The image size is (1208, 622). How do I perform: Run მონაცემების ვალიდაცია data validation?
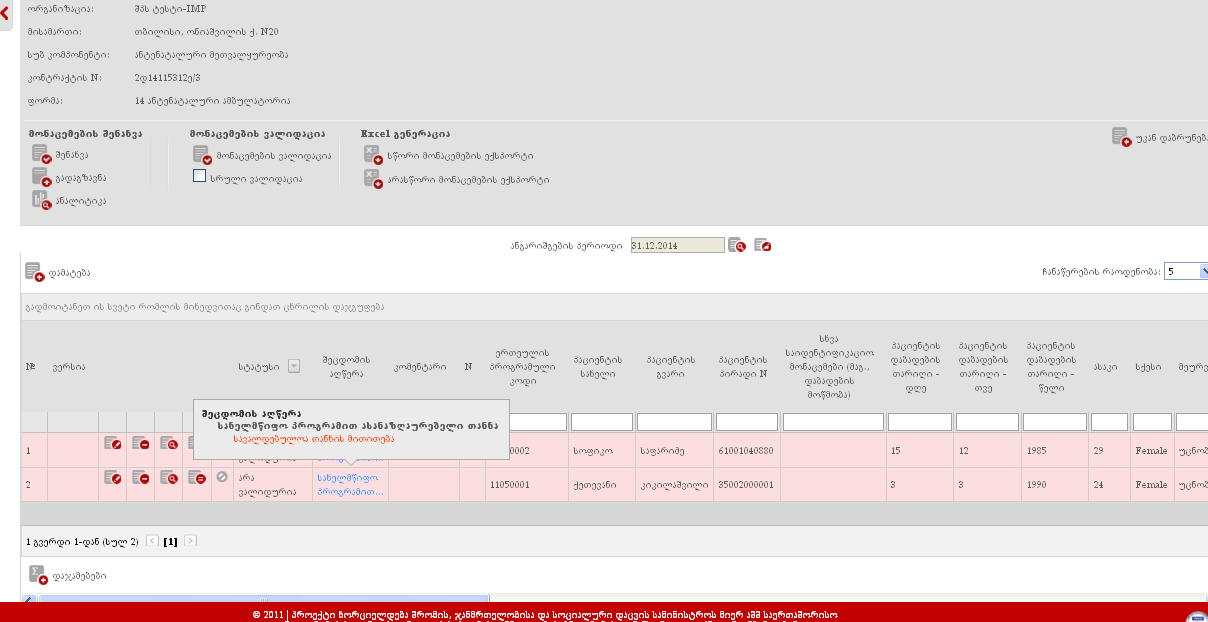(202, 155)
